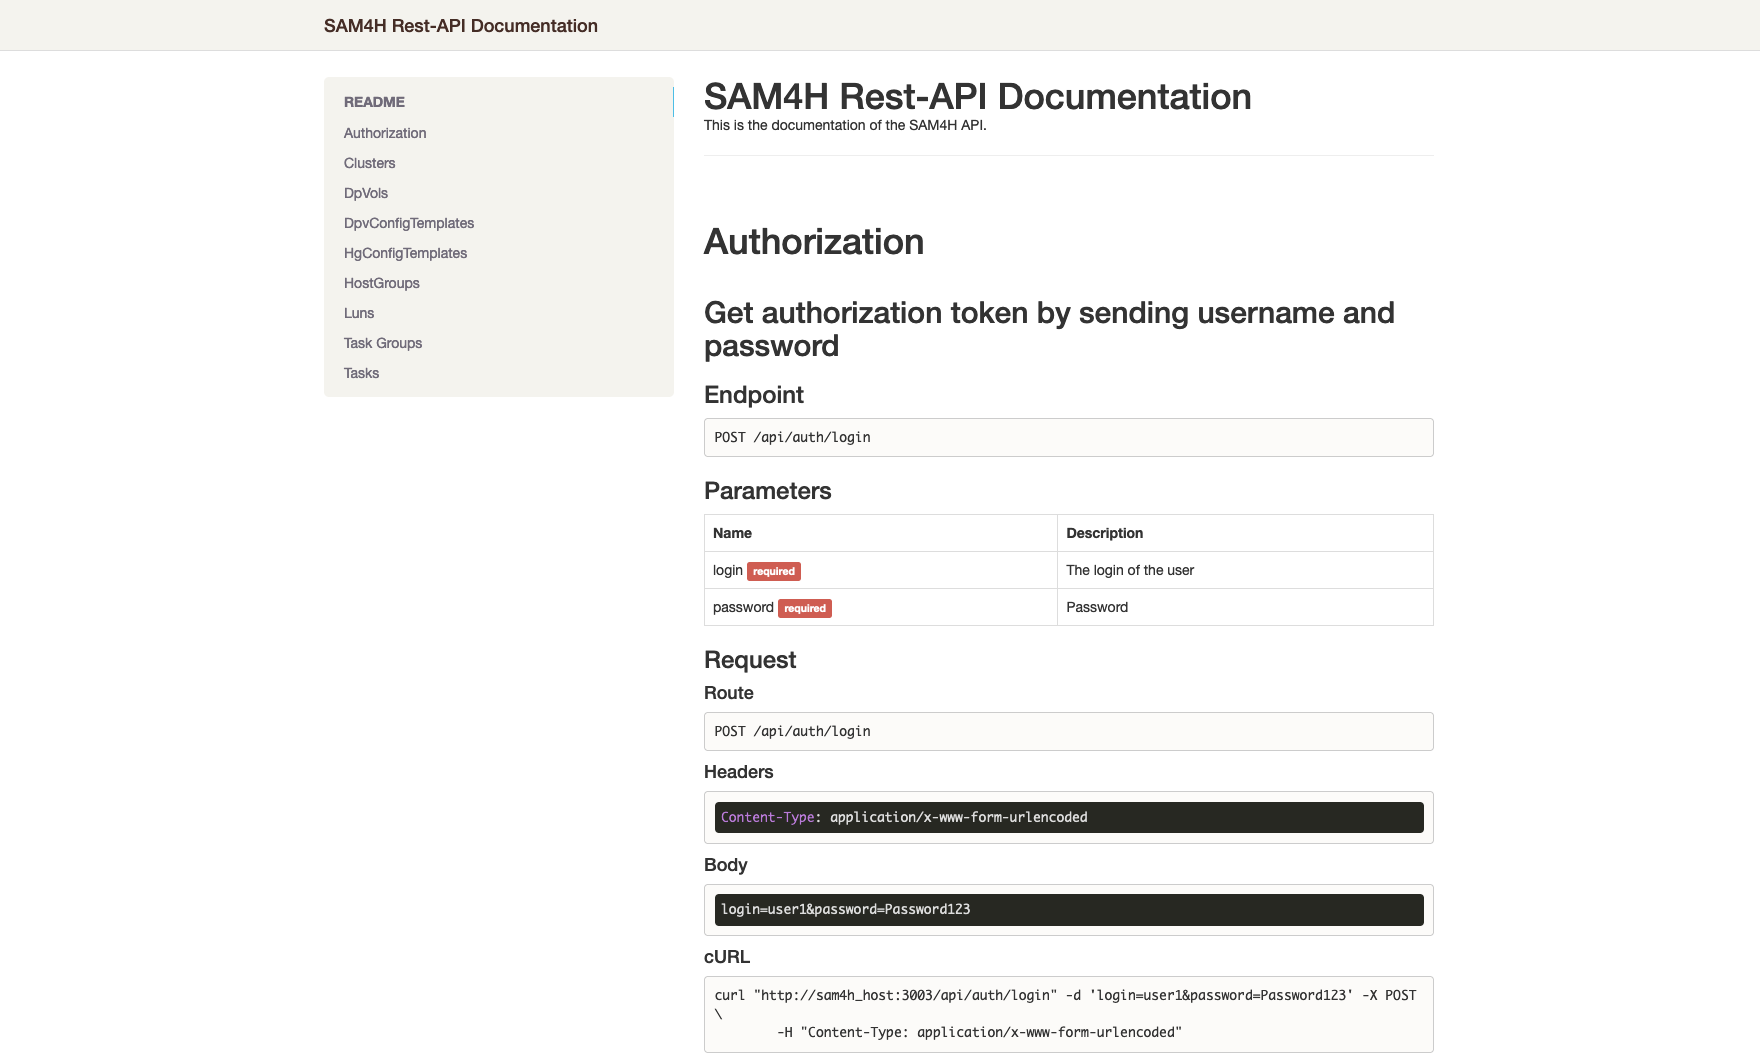The height and width of the screenshot is (1055, 1760).
Task: Navigate to HgConfigTemplates in sidebar
Action: pos(405,253)
